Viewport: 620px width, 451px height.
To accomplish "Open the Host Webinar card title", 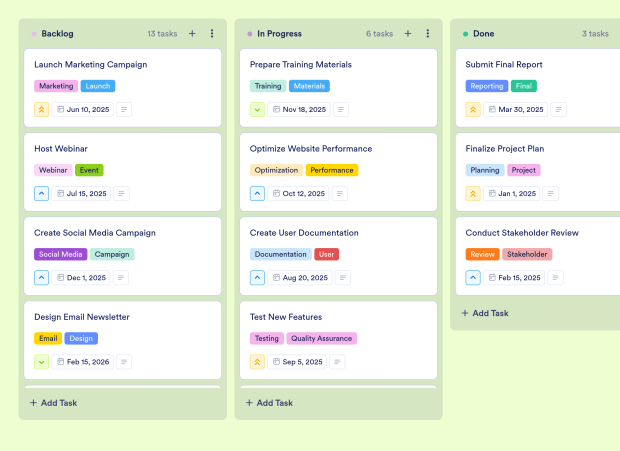I will 61,149.
